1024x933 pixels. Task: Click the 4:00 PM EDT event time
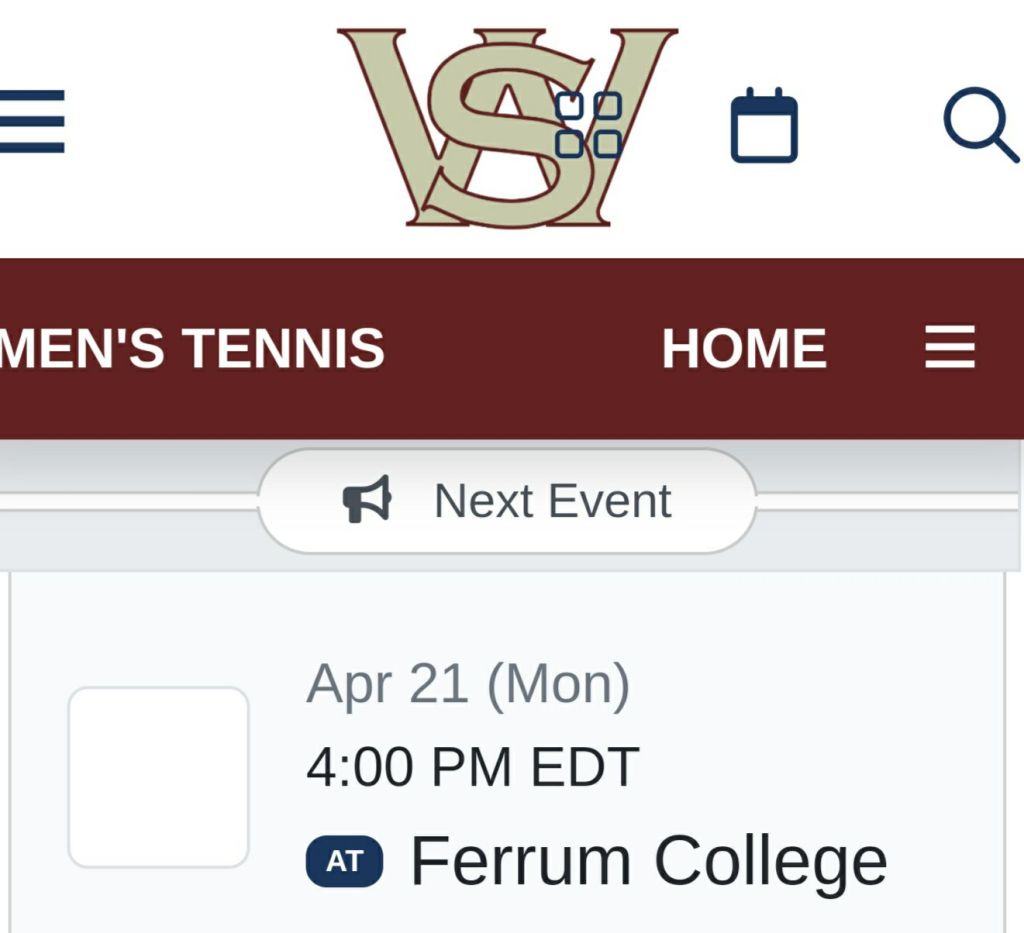pos(472,768)
